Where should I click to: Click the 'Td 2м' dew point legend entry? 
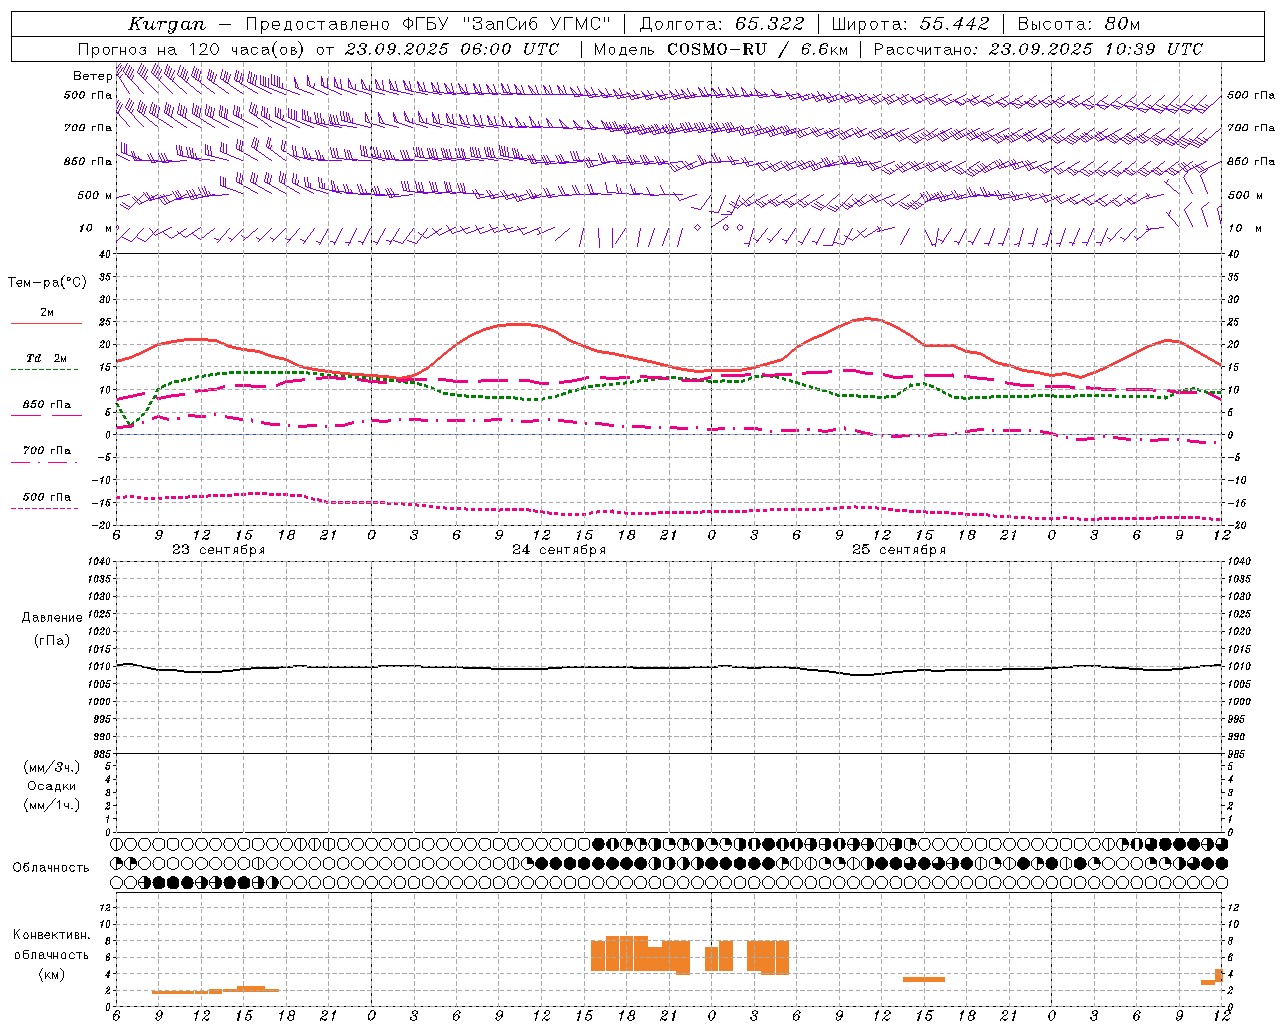pyautogui.click(x=47, y=358)
